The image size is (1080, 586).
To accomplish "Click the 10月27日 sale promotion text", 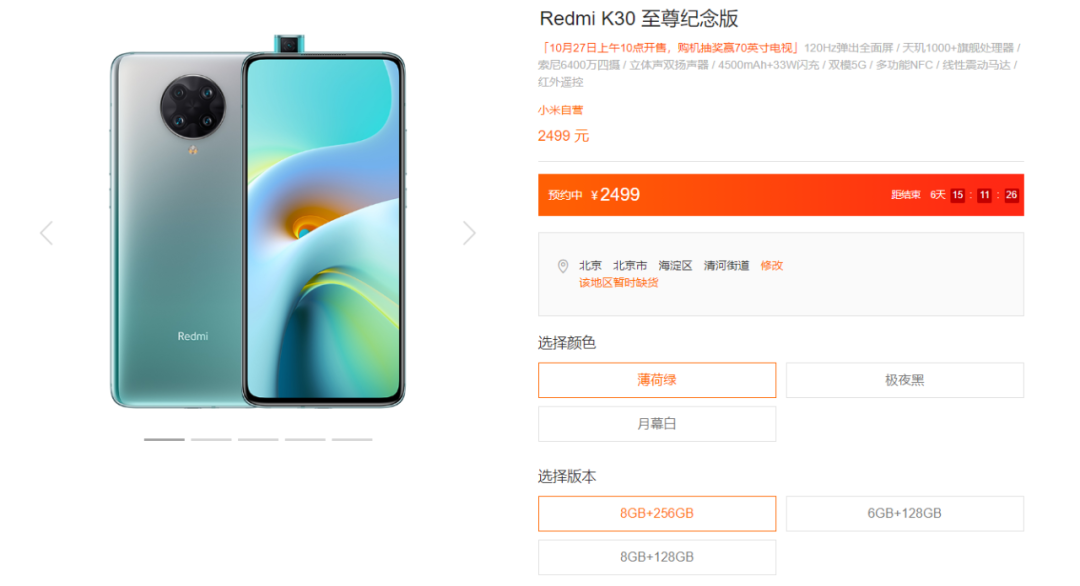I will (670, 48).
